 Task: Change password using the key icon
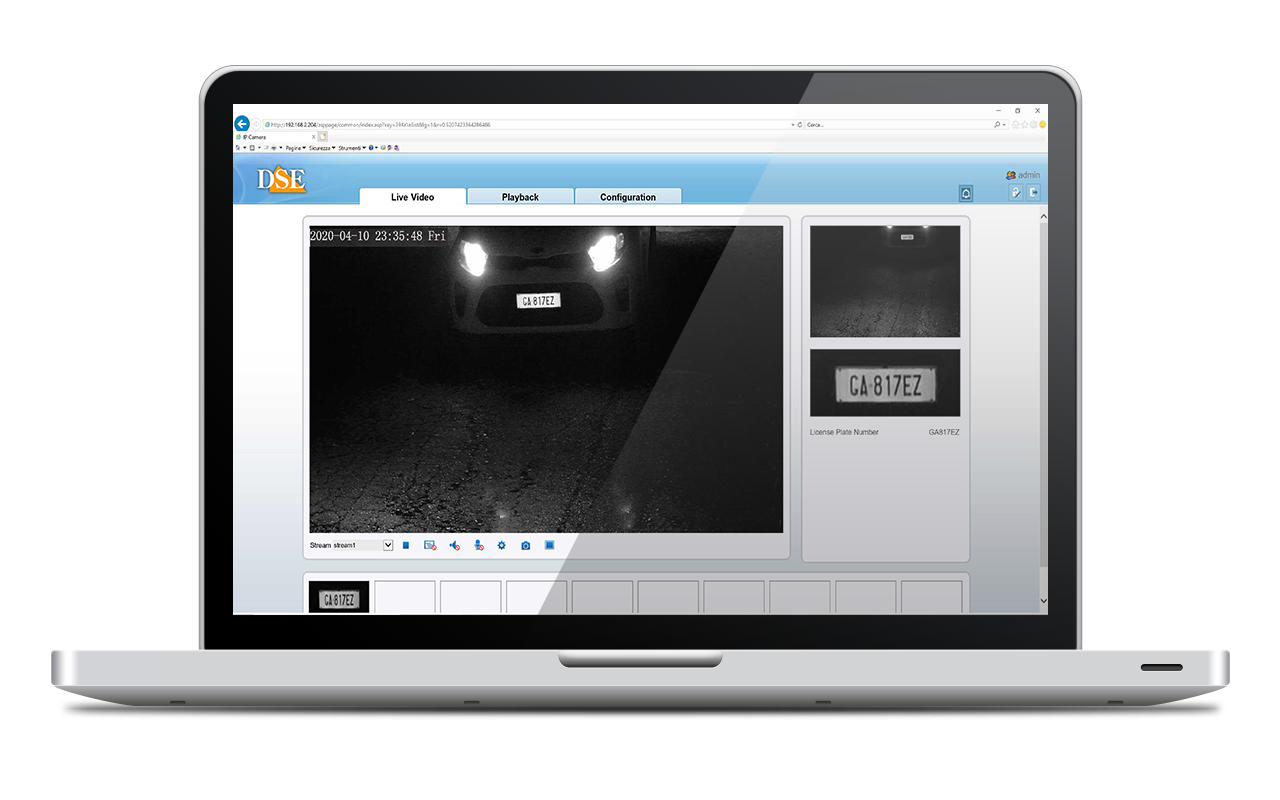pos(1016,192)
